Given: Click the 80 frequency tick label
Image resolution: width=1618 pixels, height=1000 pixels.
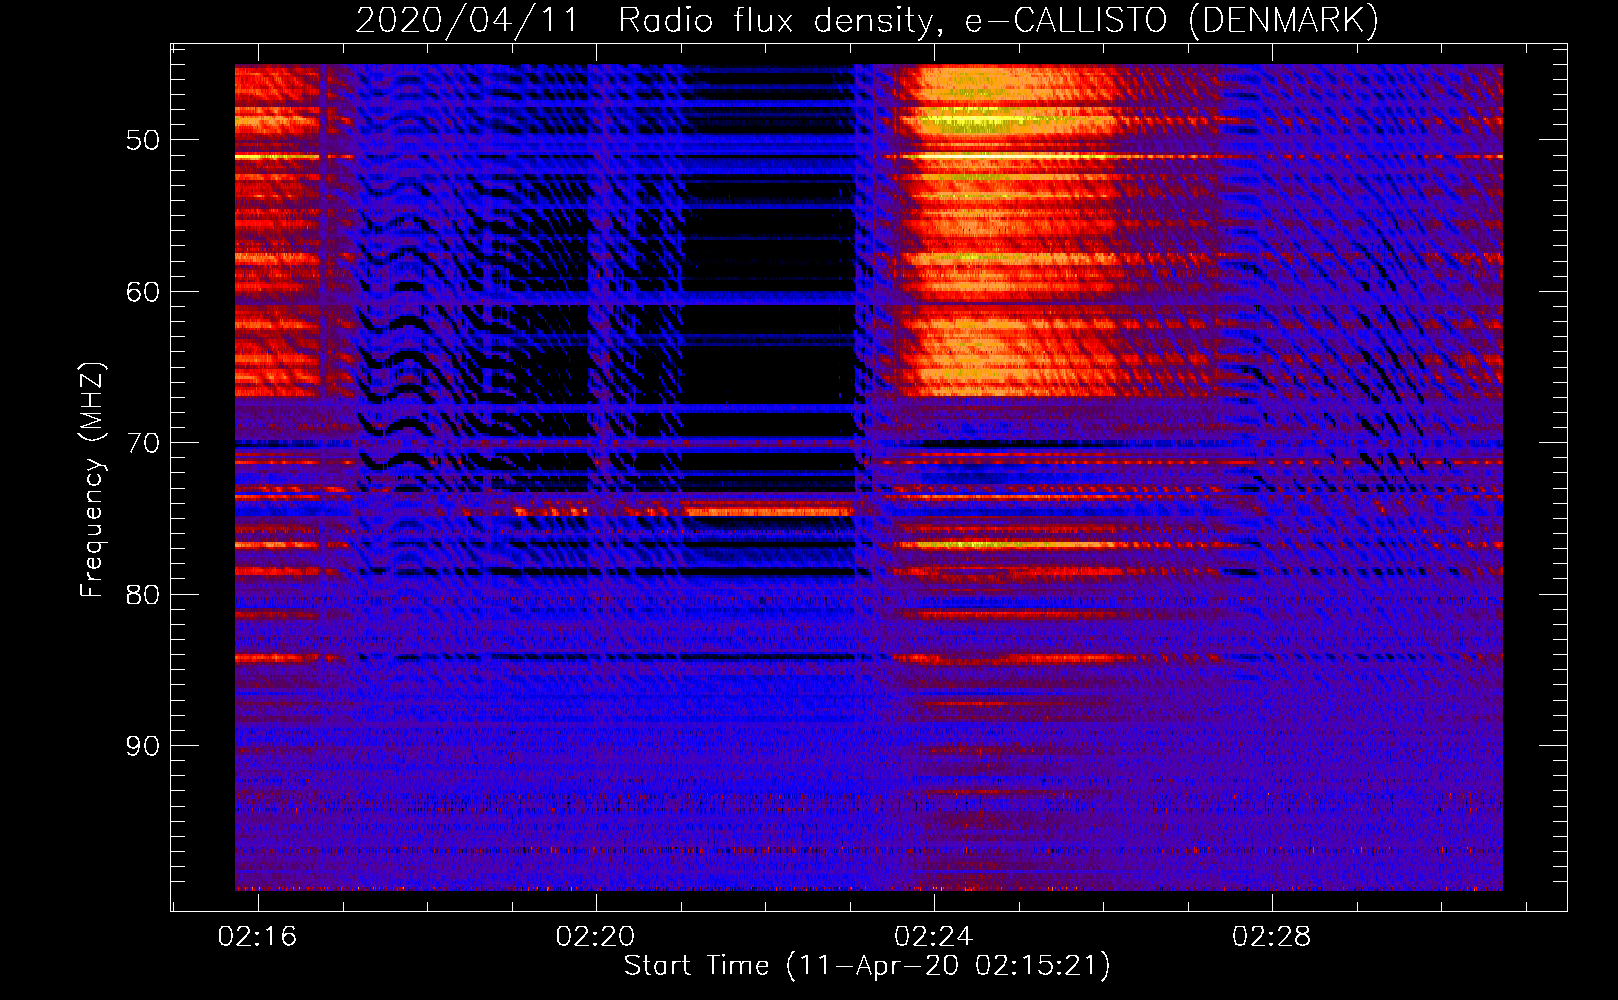Looking at the screenshot, I should (x=142, y=595).
